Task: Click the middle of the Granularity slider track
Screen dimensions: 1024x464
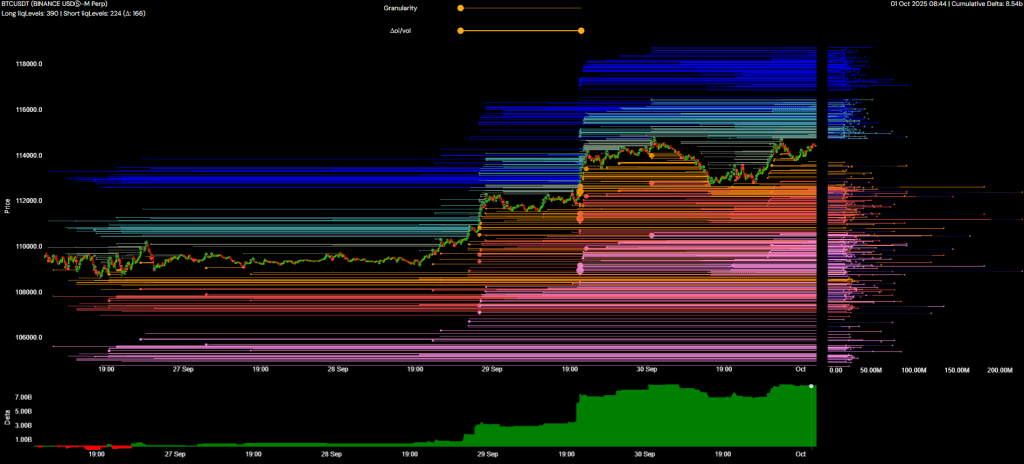Action: point(520,8)
